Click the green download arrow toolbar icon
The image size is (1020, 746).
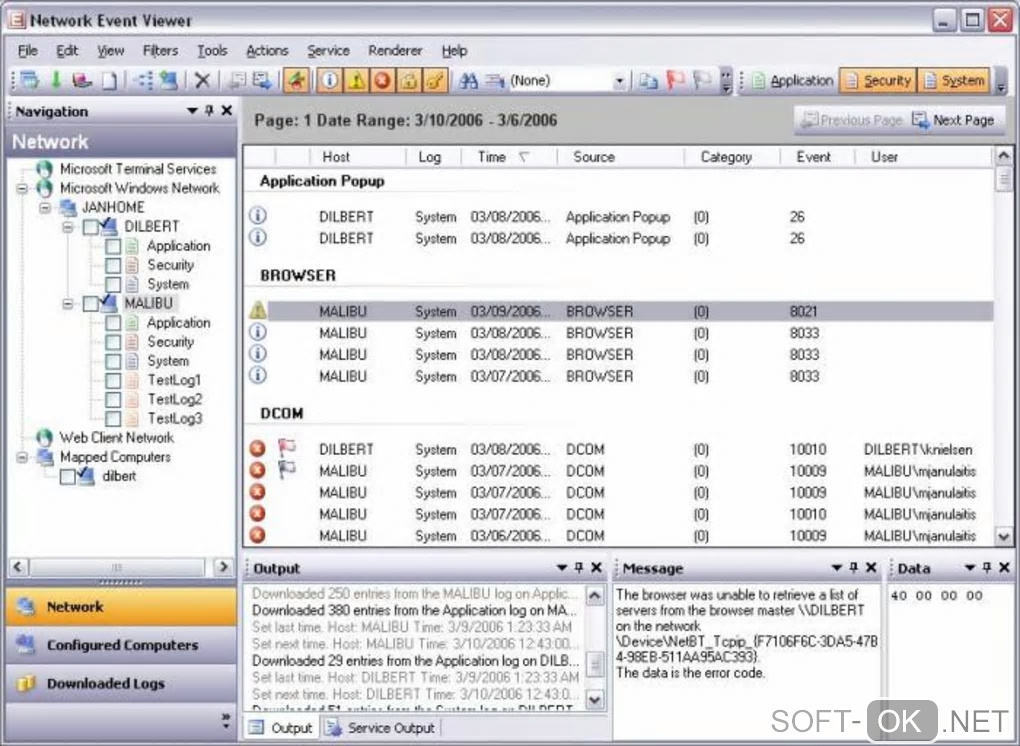[57, 81]
